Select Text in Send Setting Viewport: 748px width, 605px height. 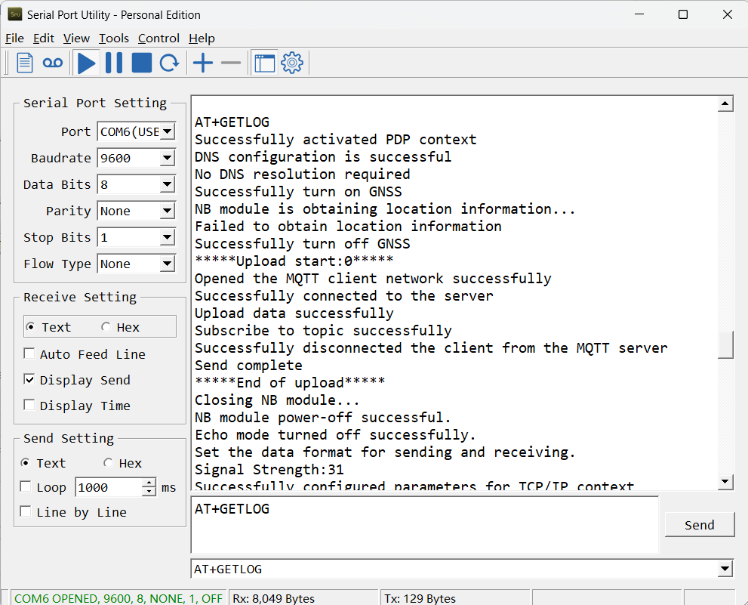point(25,463)
